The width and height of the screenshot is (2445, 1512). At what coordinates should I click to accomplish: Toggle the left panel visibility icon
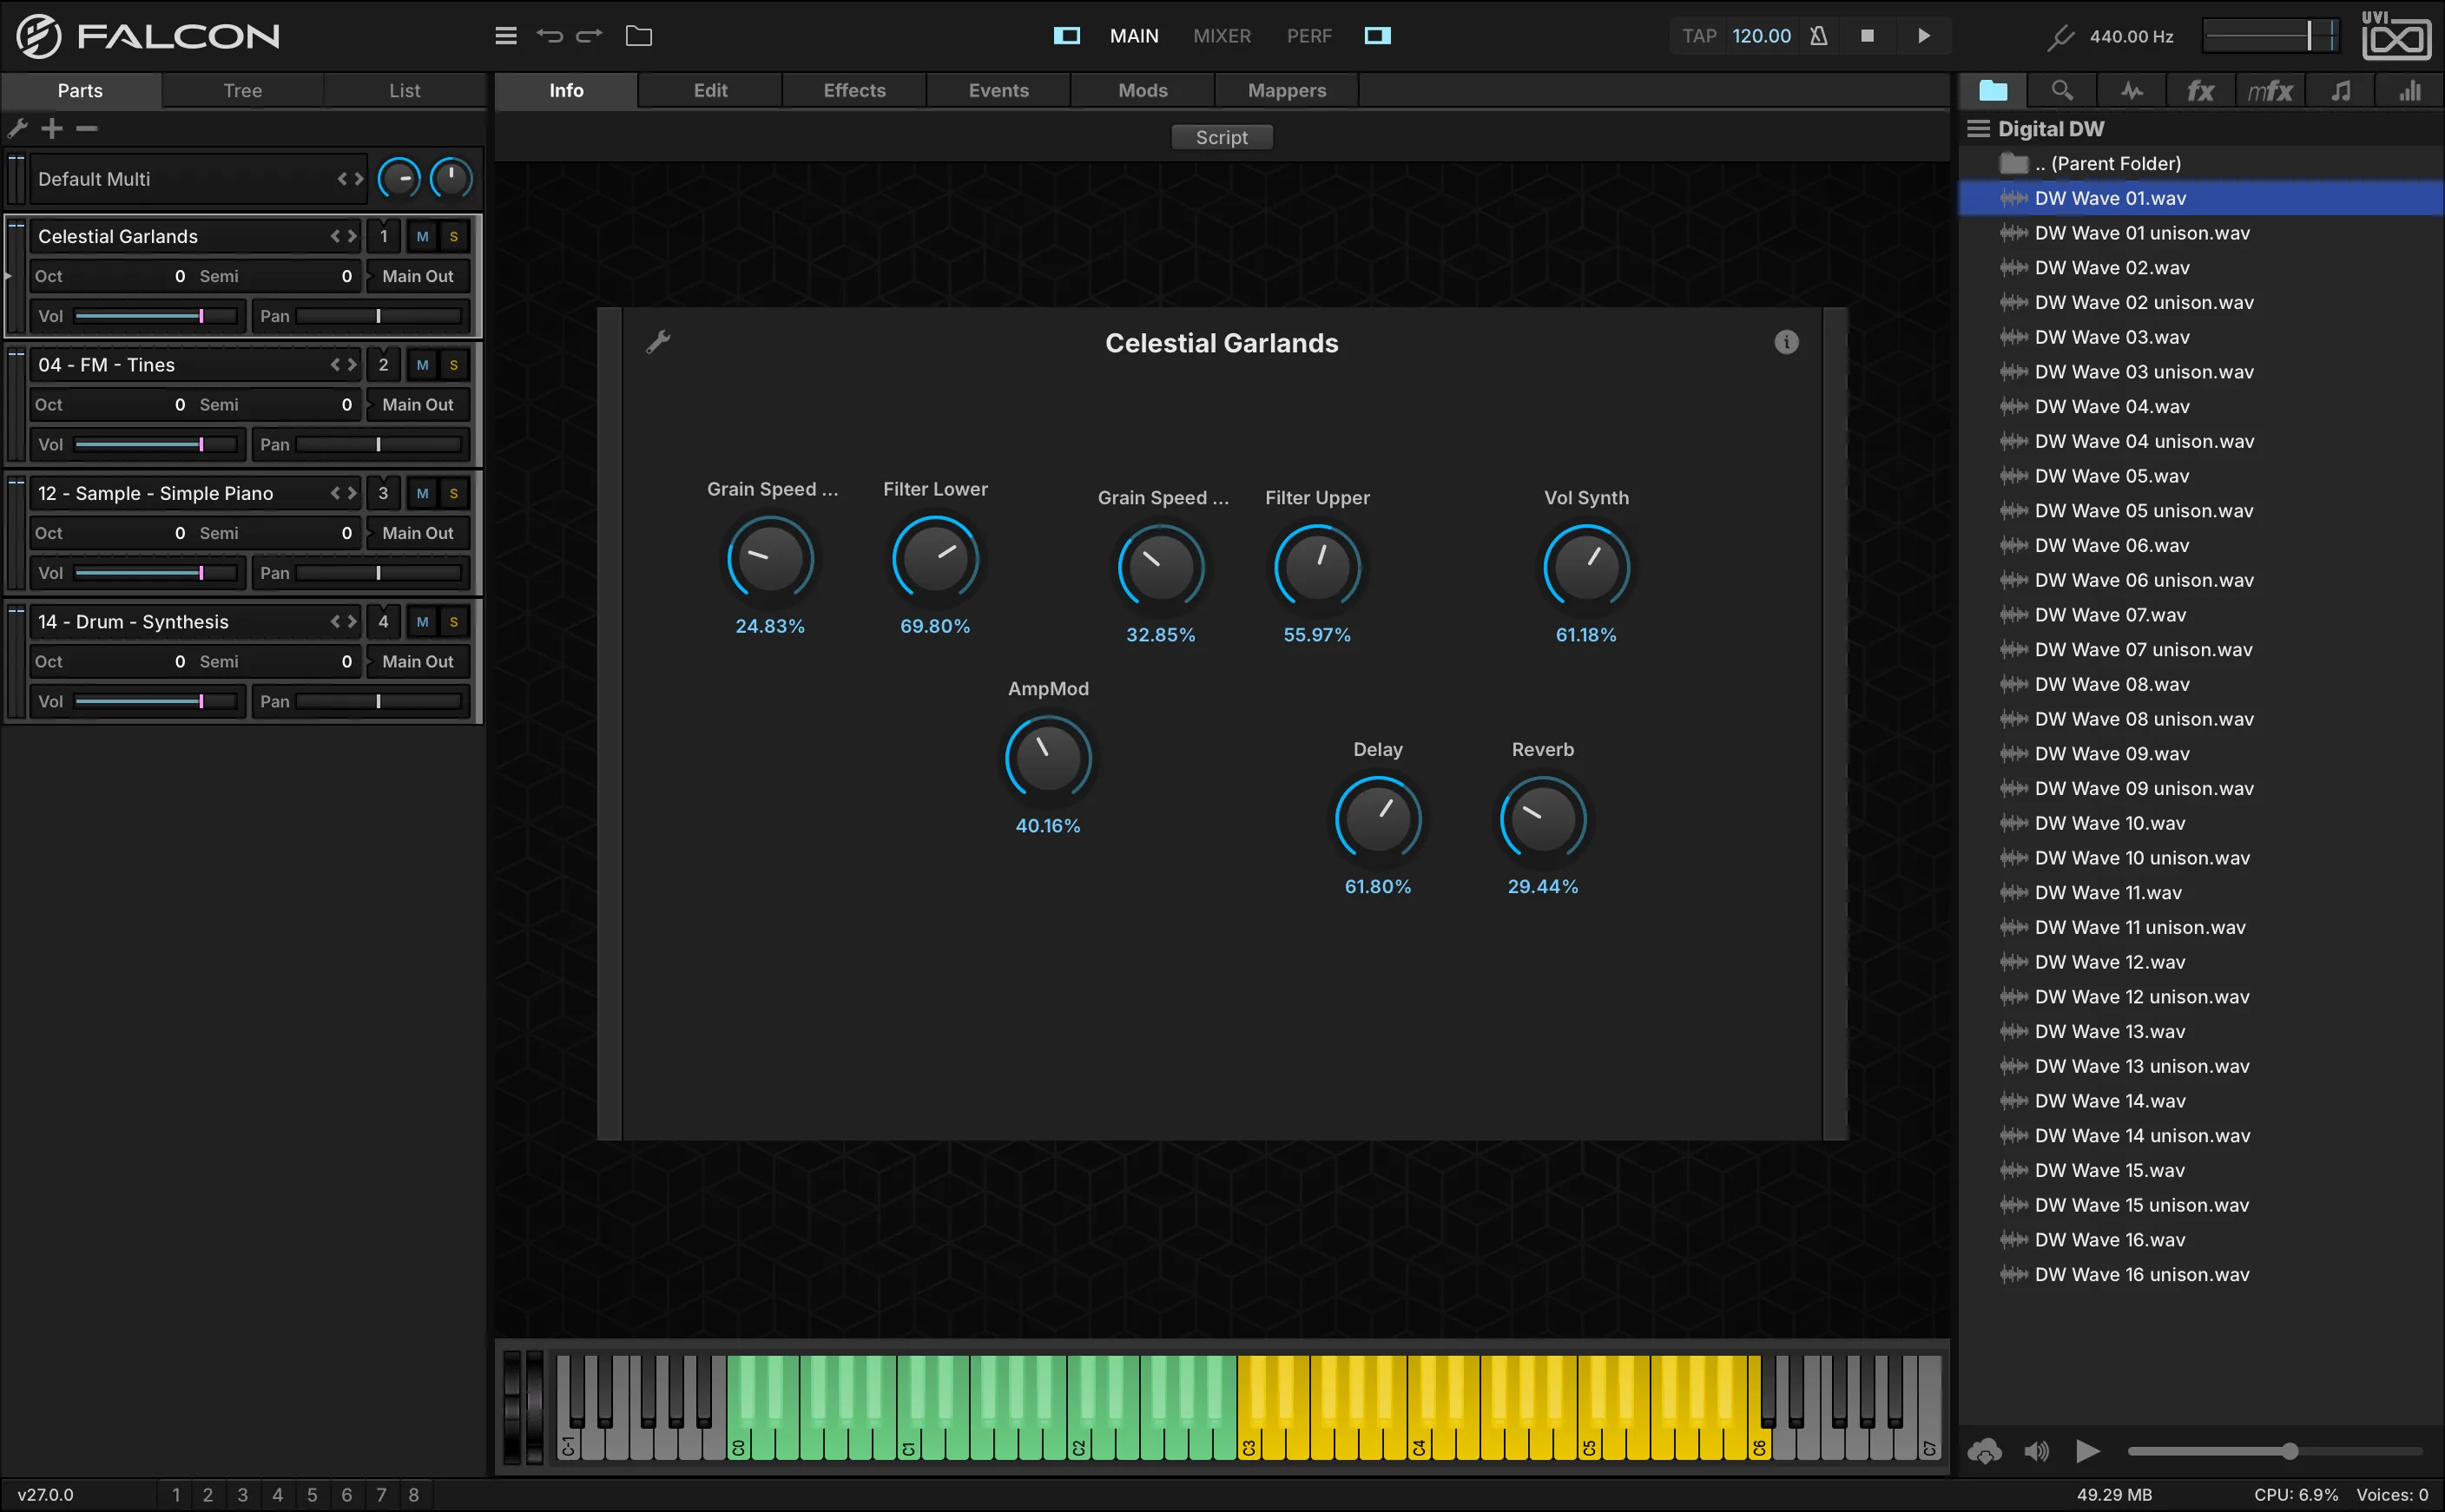click(x=1067, y=36)
